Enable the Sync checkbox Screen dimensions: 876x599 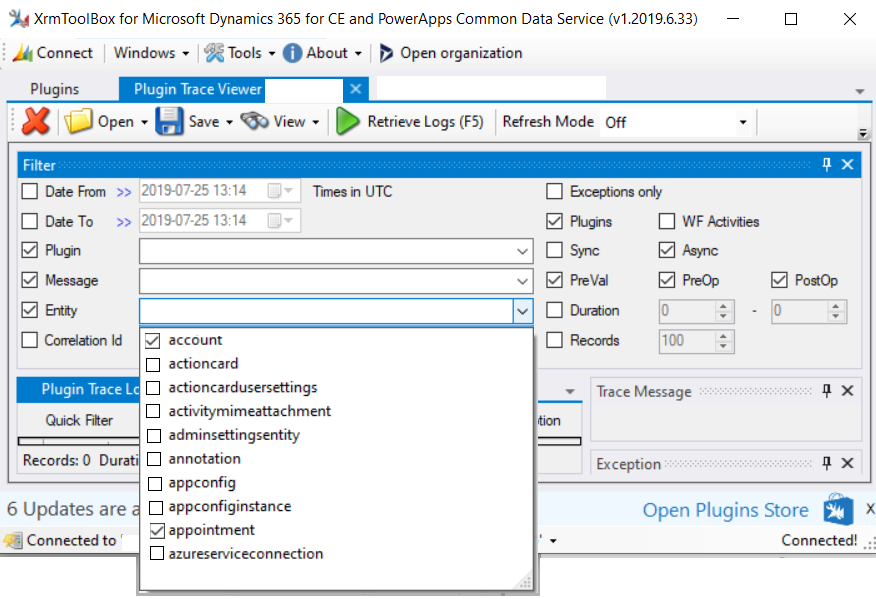click(554, 250)
